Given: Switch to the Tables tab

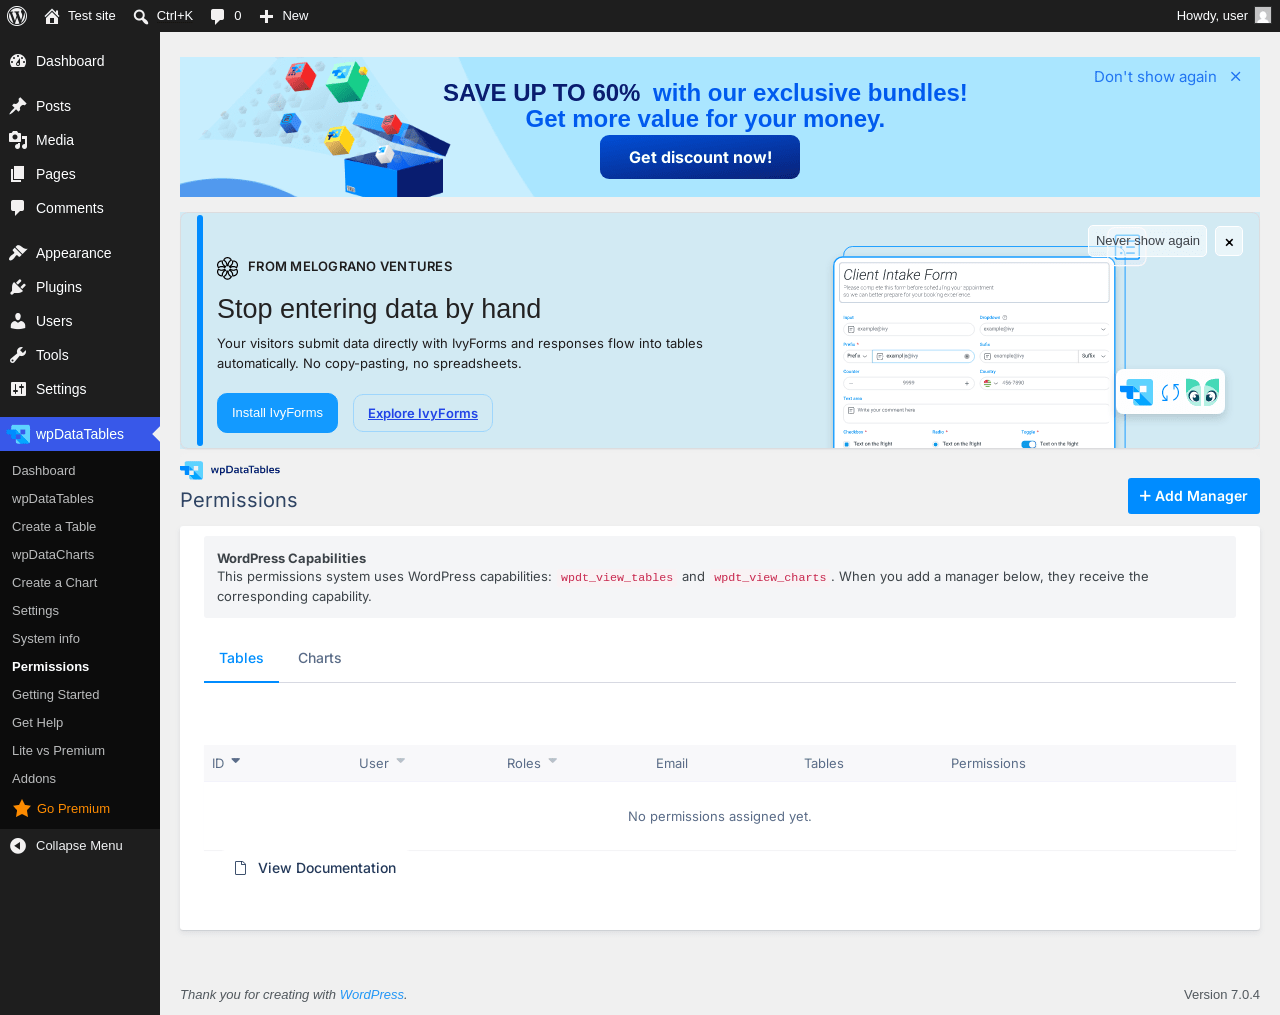Looking at the screenshot, I should click(241, 658).
